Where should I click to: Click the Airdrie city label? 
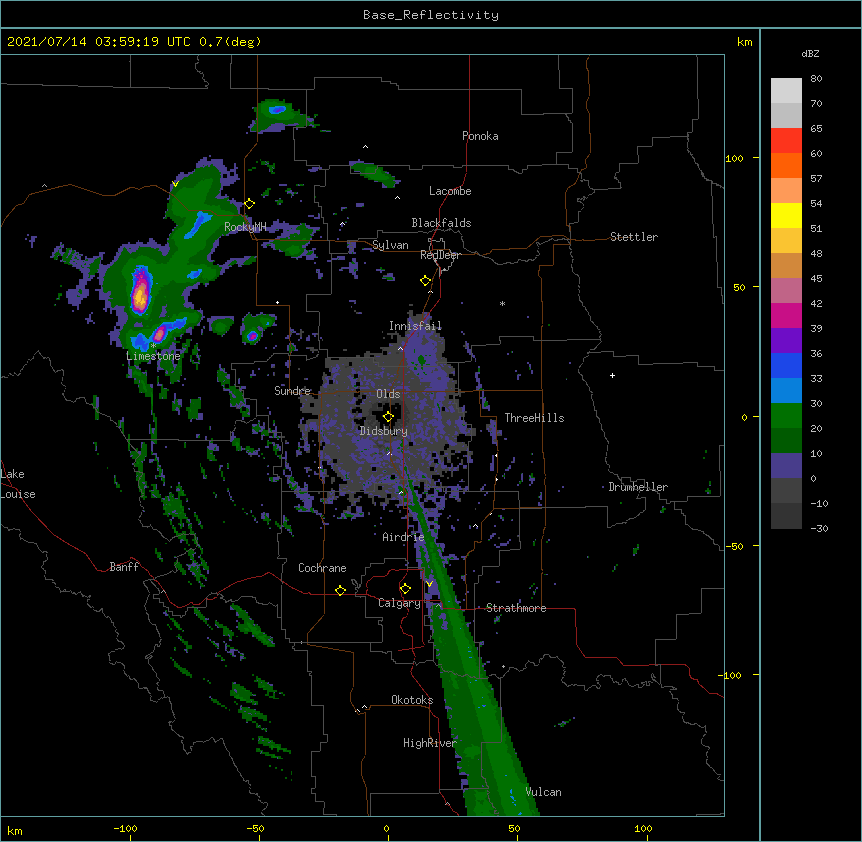tap(403, 537)
